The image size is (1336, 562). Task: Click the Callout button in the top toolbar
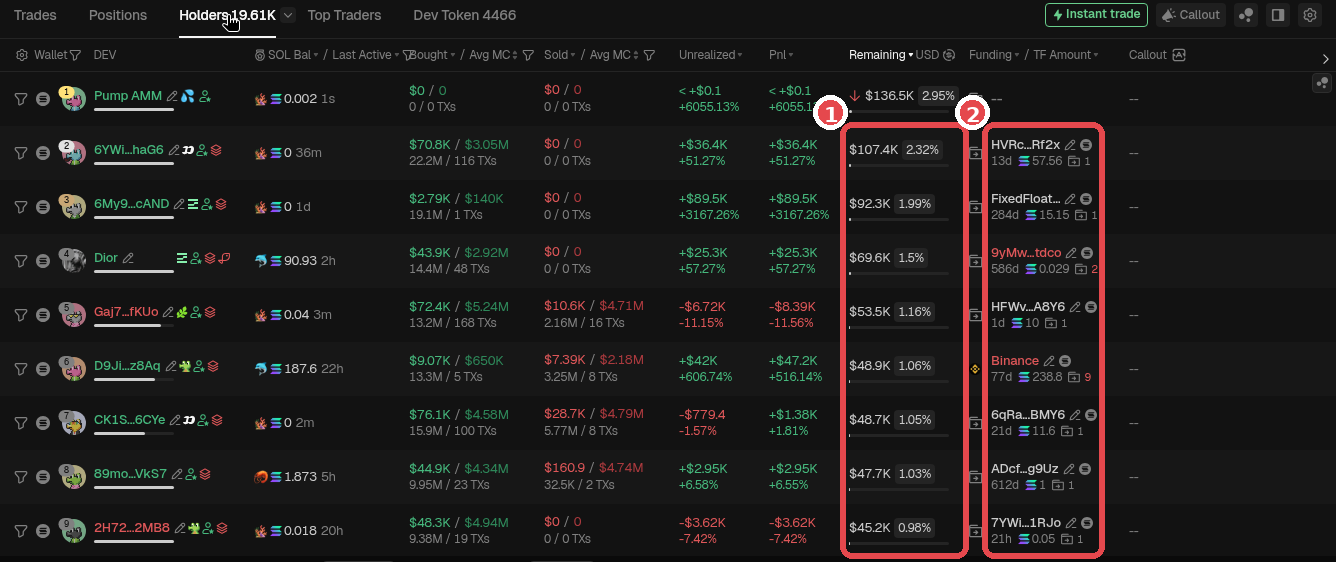1191,15
